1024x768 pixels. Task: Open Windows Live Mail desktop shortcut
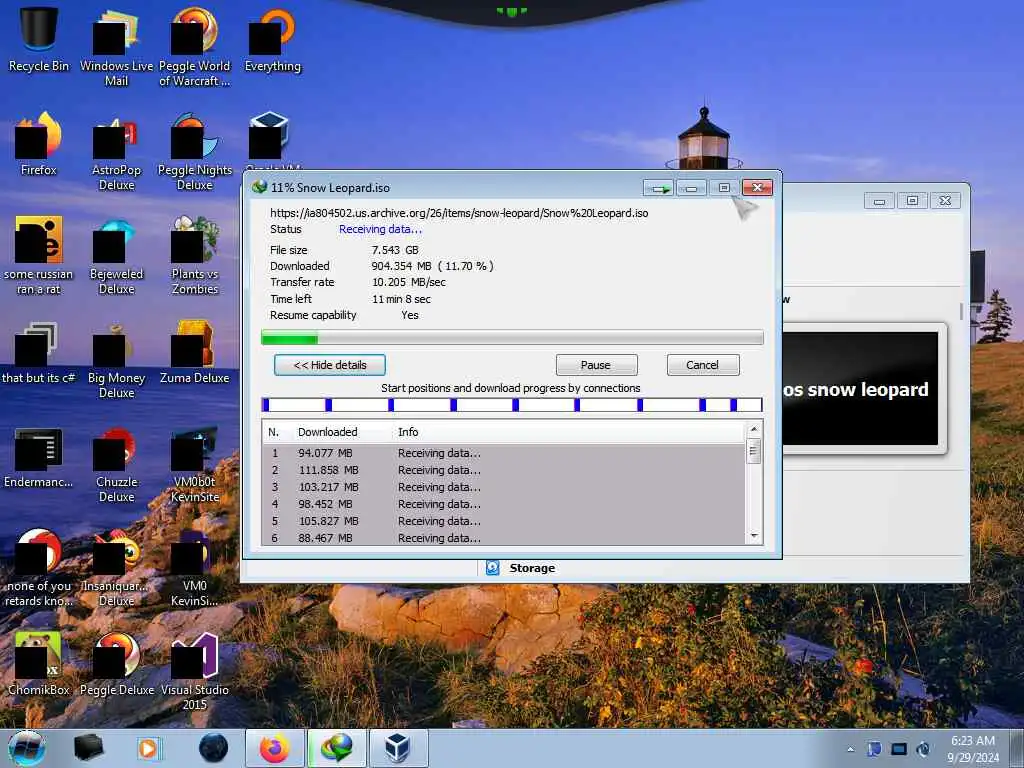click(116, 47)
